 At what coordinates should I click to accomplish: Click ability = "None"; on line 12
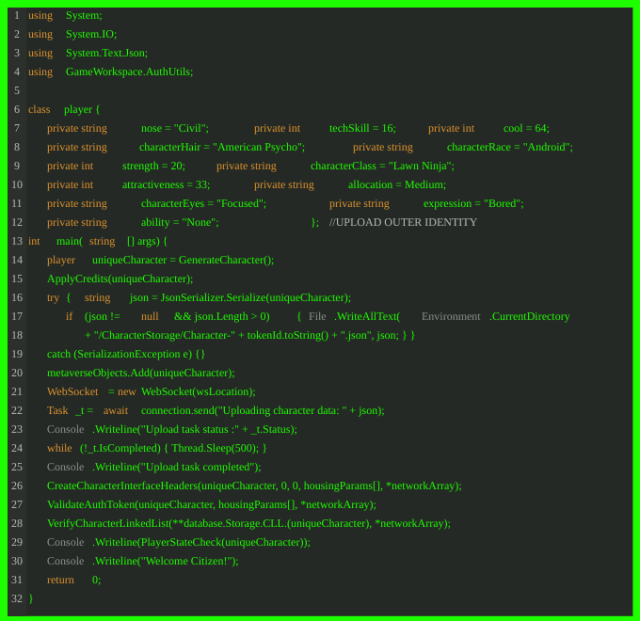pyautogui.click(x=180, y=222)
